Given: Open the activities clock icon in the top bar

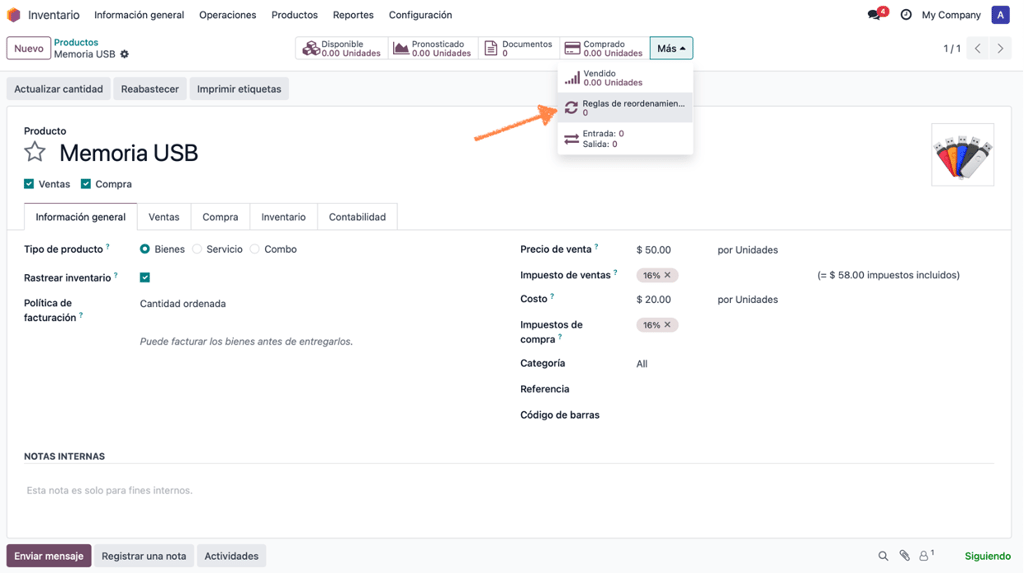Looking at the screenshot, I should [906, 14].
